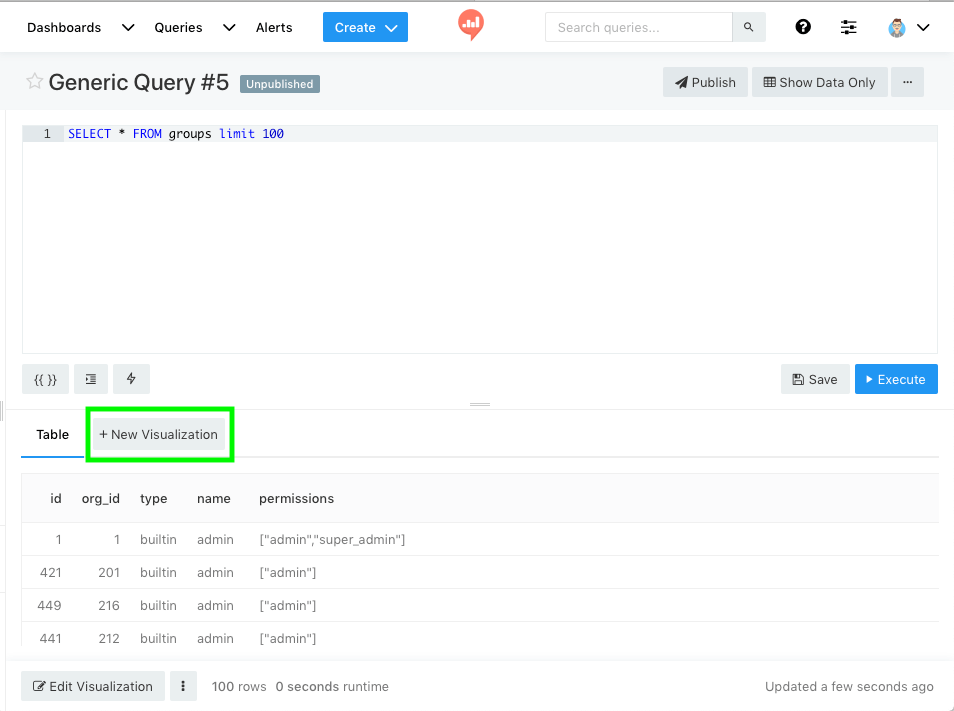Click the Search queries input field
Viewport: 954px width, 711px height.
click(639, 27)
